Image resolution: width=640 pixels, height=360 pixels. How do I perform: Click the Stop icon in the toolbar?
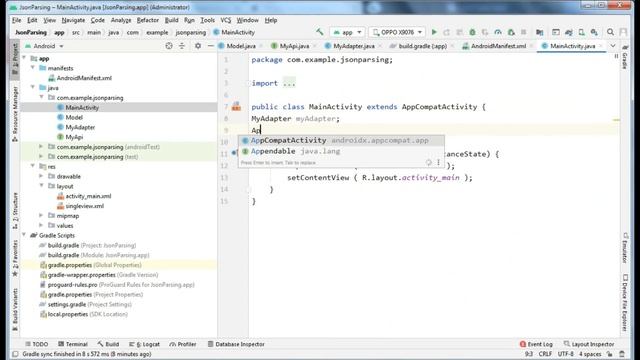[x=524, y=32]
